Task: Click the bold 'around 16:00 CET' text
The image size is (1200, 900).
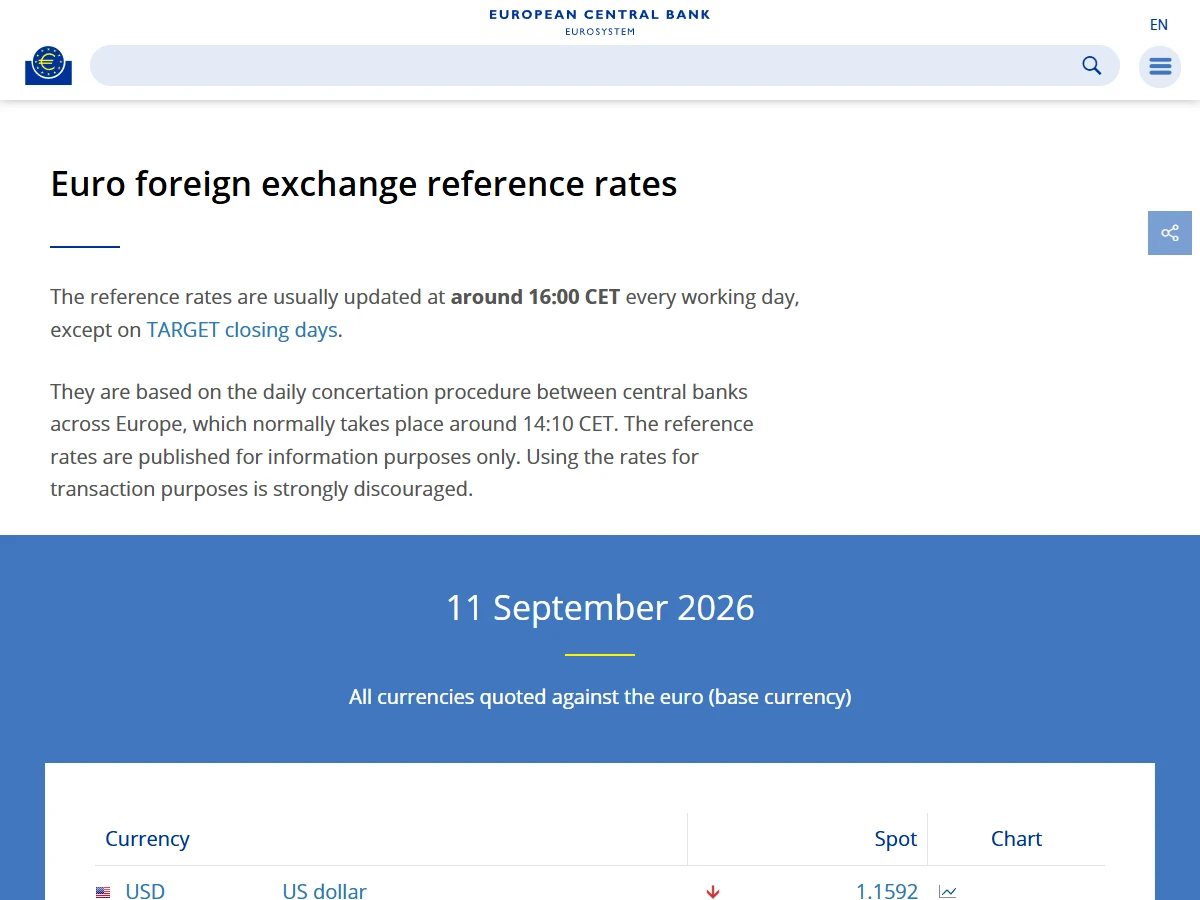Action: click(536, 297)
